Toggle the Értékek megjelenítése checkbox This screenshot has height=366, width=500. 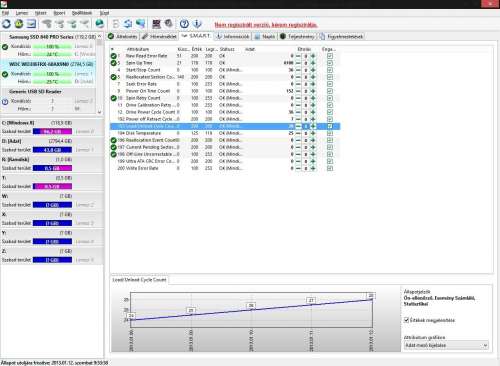click(406, 320)
